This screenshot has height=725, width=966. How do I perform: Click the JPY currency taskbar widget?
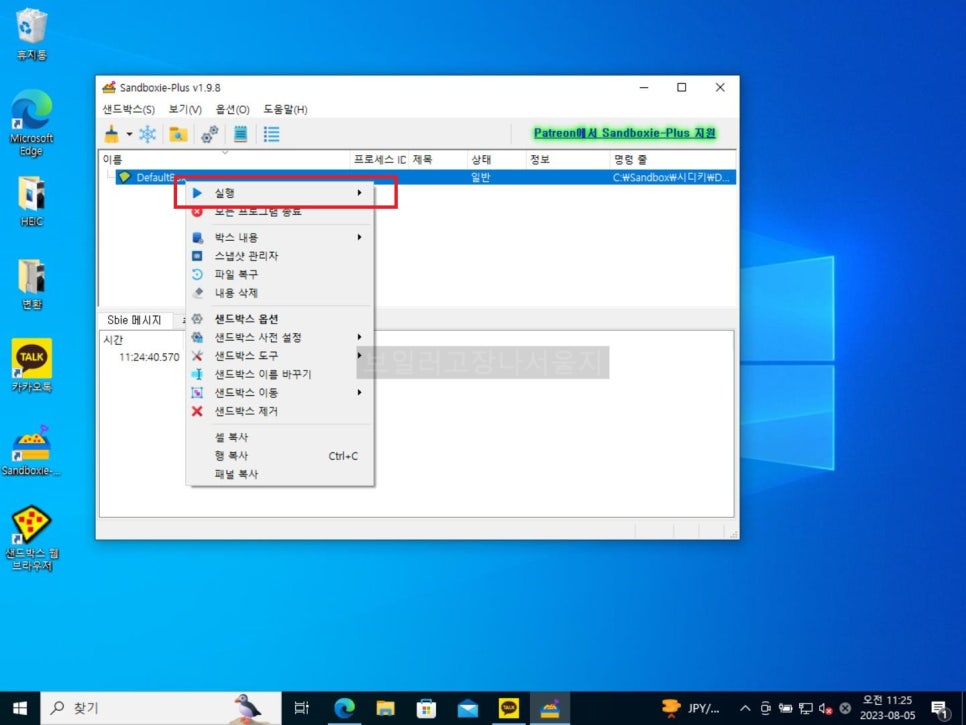click(x=690, y=708)
